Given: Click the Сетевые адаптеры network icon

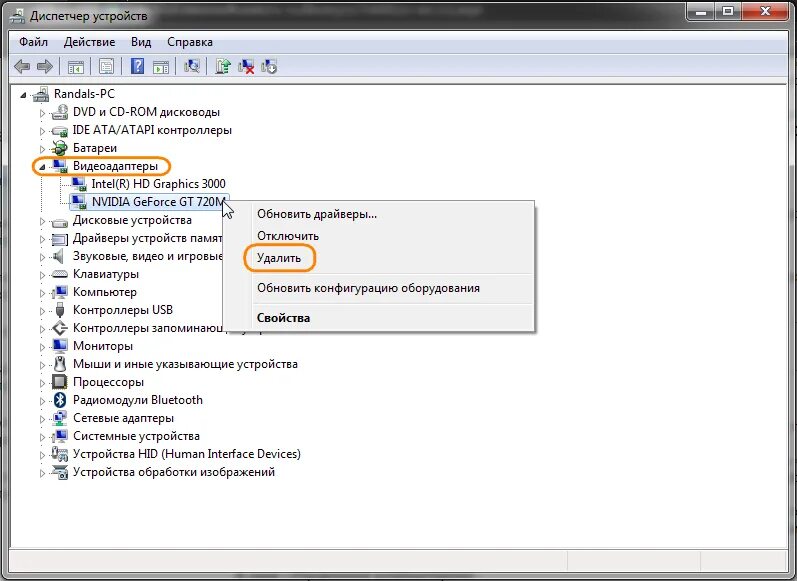Looking at the screenshot, I should [x=59, y=418].
